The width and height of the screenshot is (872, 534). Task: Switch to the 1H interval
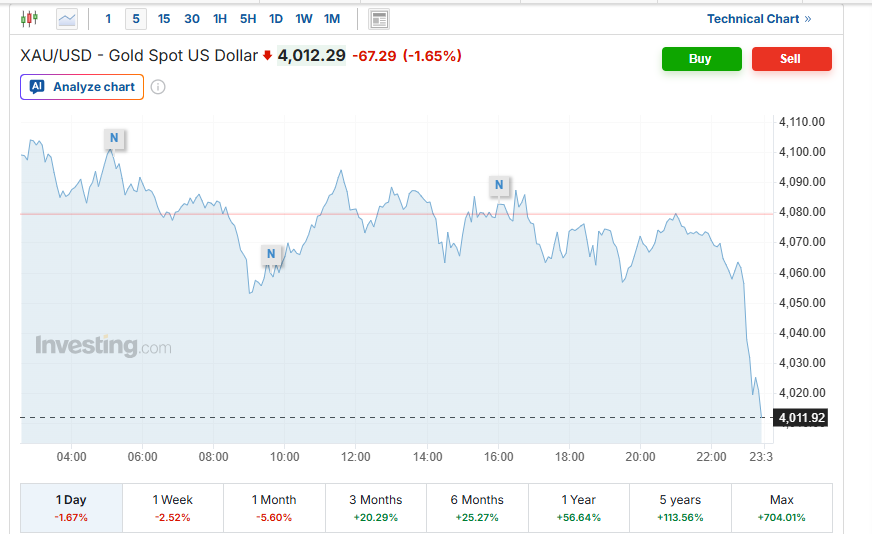coord(220,18)
